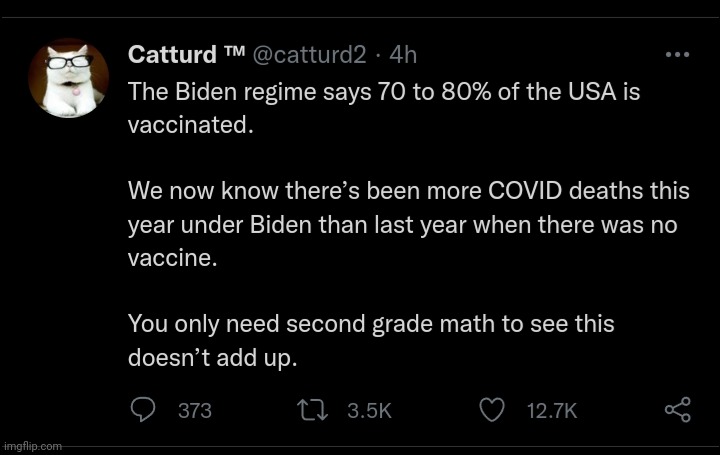
Task: View the 12.7K likes count
Action: (x=552, y=411)
